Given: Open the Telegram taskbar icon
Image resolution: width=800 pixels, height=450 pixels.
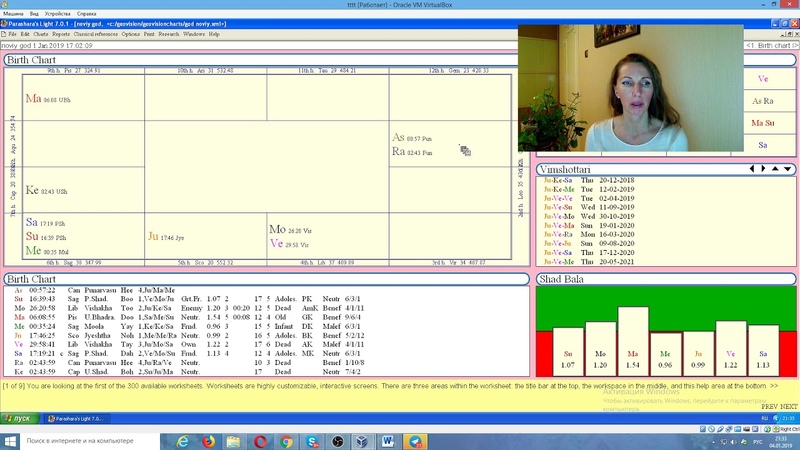Looking at the screenshot, I should pos(415,441).
